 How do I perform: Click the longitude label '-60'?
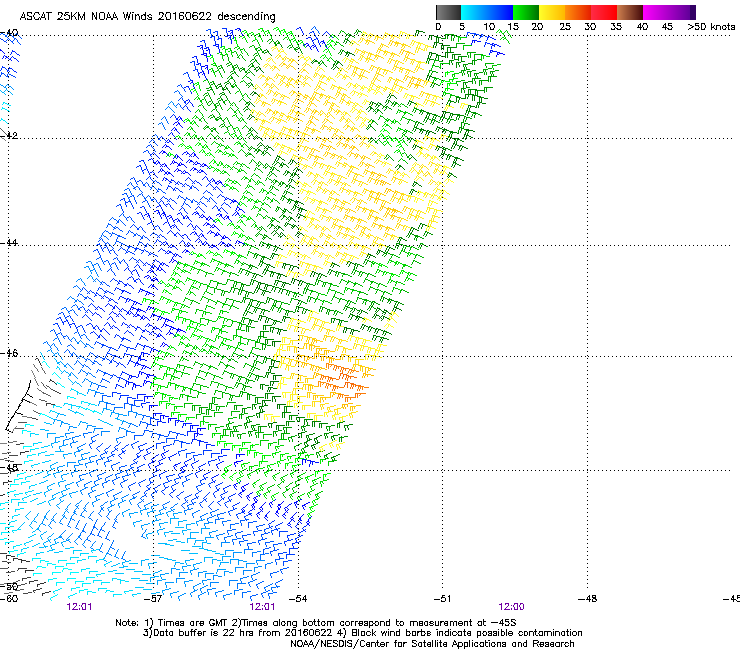(x=9, y=599)
